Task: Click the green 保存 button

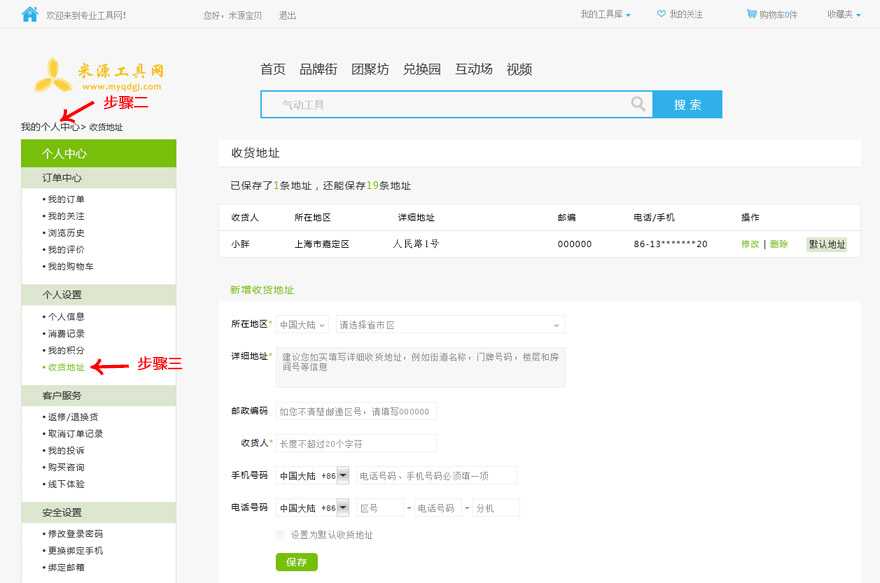Action: point(296,562)
